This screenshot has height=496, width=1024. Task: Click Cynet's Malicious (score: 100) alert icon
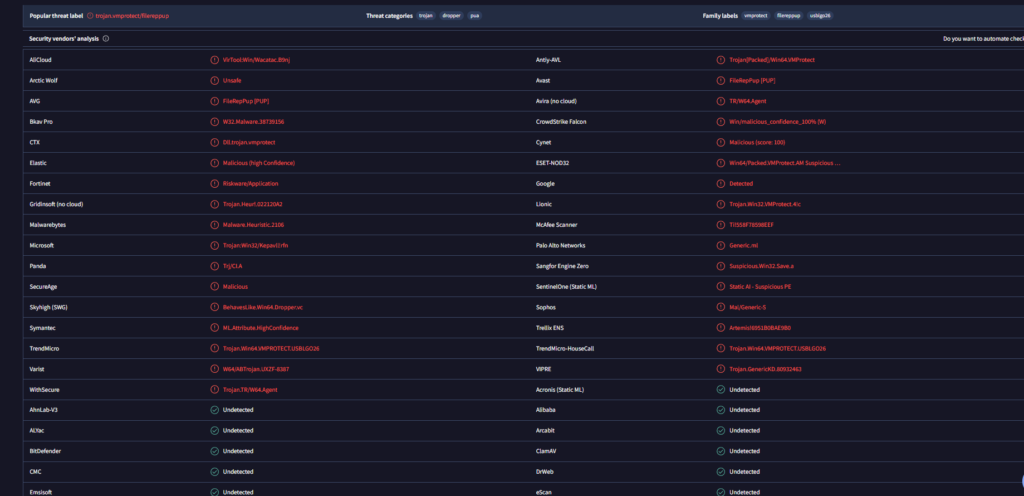coord(720,142)
